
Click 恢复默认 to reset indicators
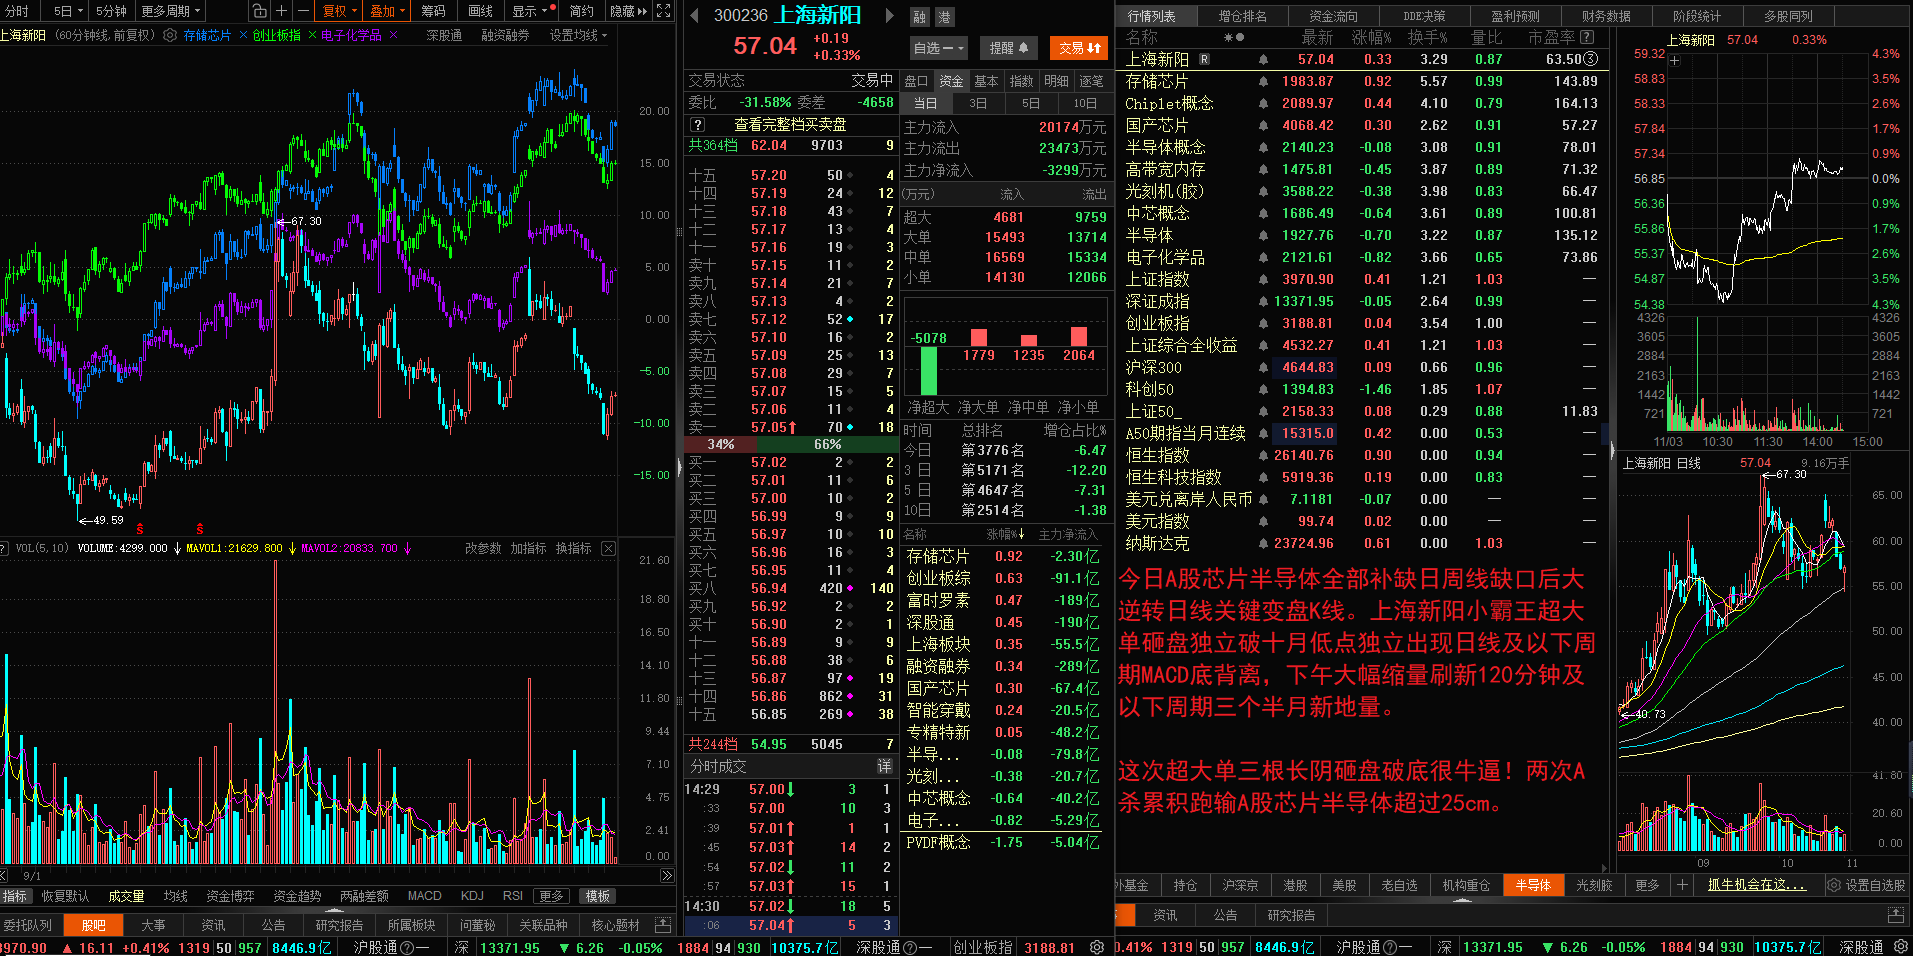coord(65,896)
